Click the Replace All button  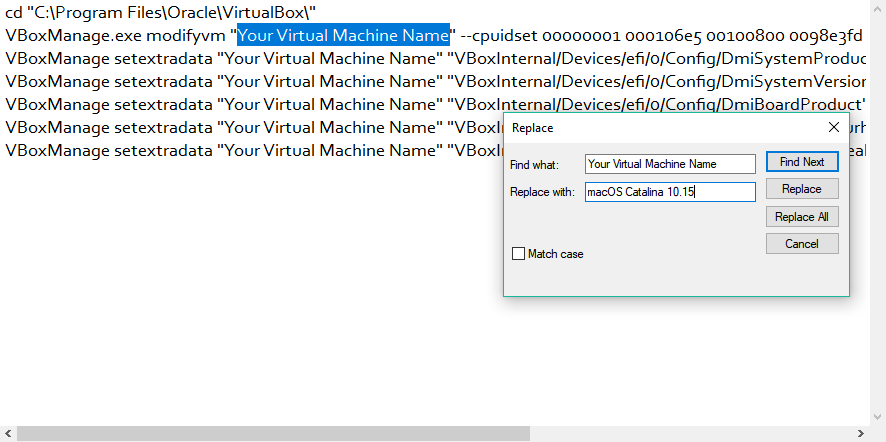(x=801, y=217)
